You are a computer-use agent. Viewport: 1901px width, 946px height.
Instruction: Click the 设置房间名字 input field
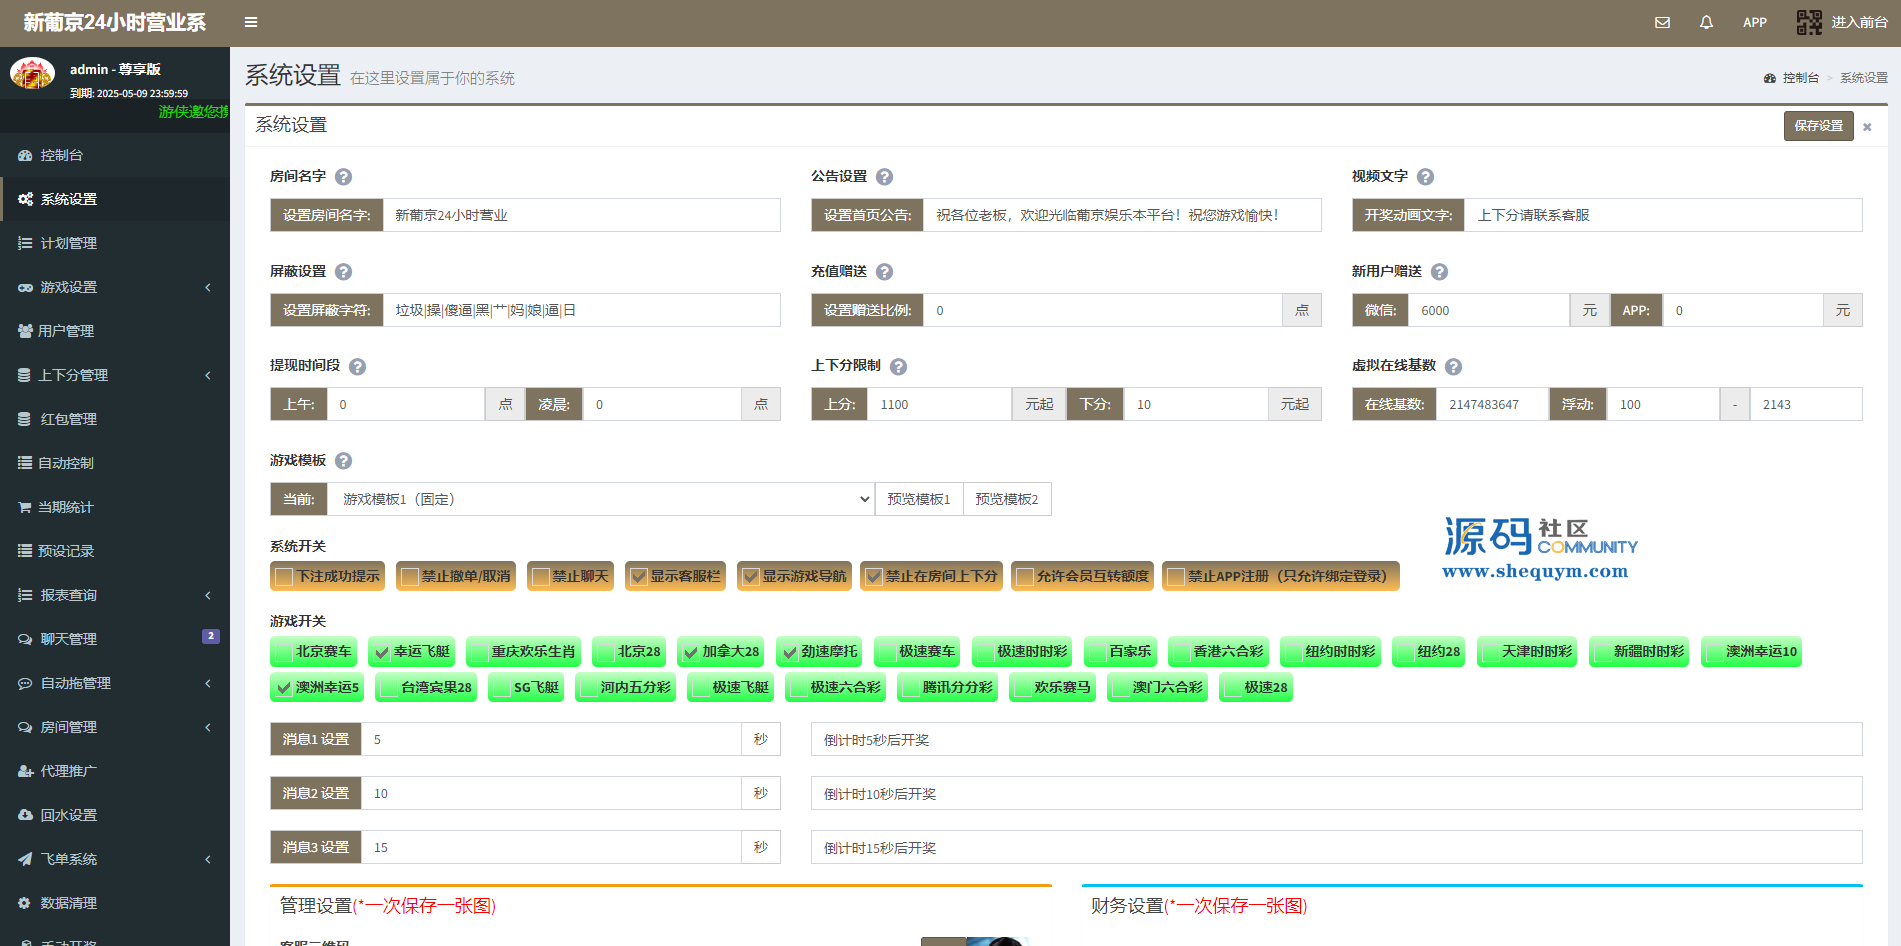coord(581,215)
